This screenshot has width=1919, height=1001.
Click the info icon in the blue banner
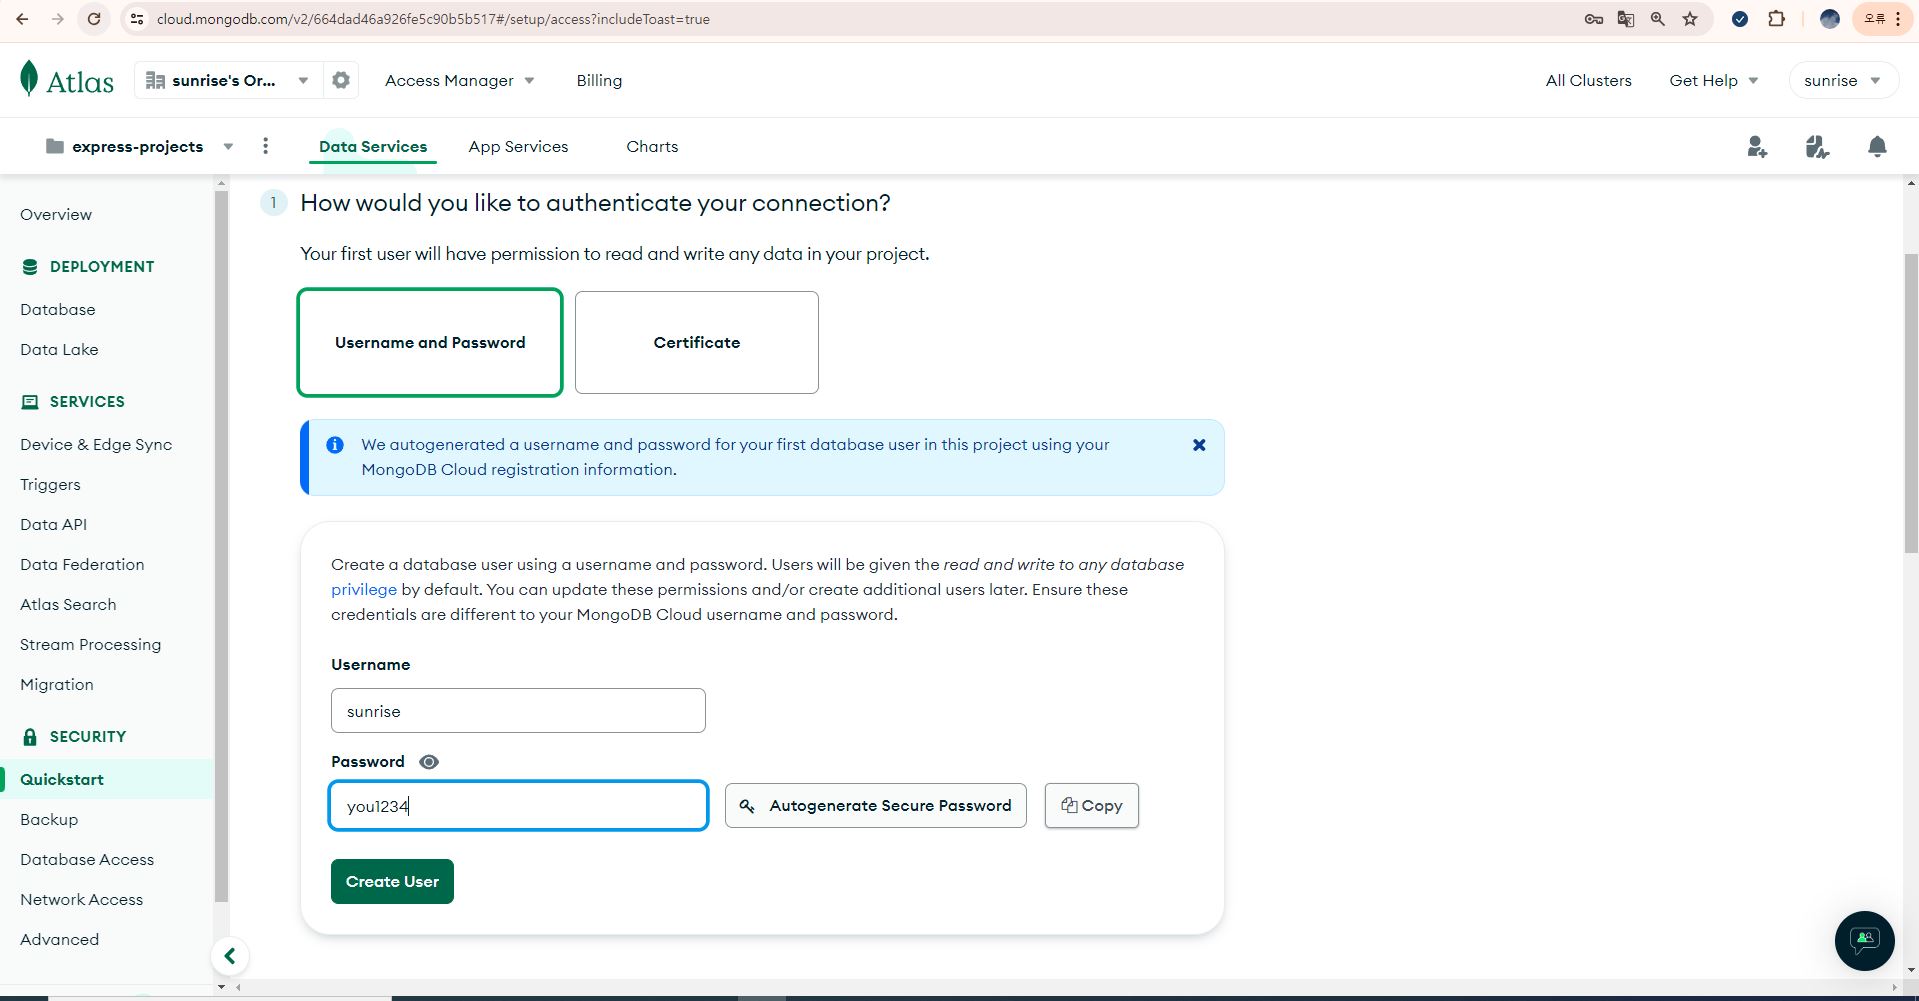pyautogui.click(x=335, y=445)
